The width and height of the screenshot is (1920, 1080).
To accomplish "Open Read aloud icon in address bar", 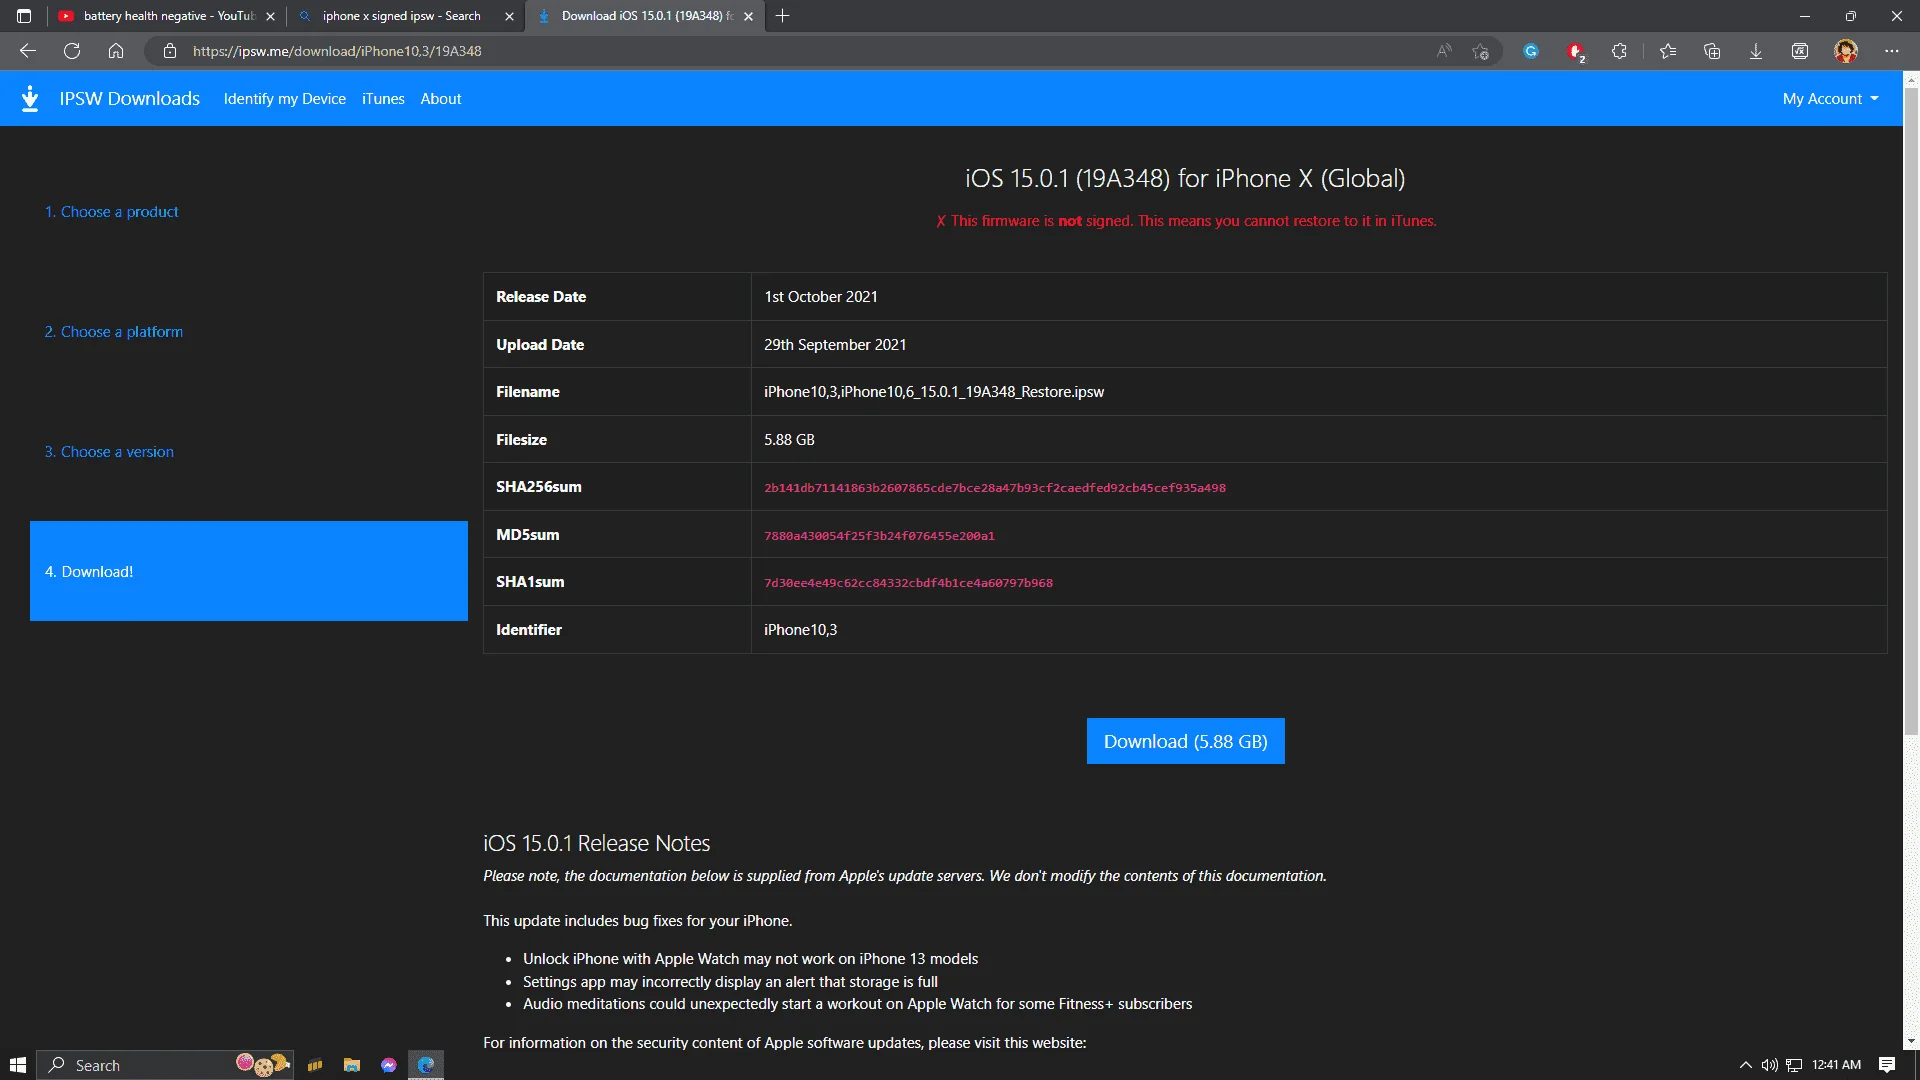I will click(x=1444, y=51).
